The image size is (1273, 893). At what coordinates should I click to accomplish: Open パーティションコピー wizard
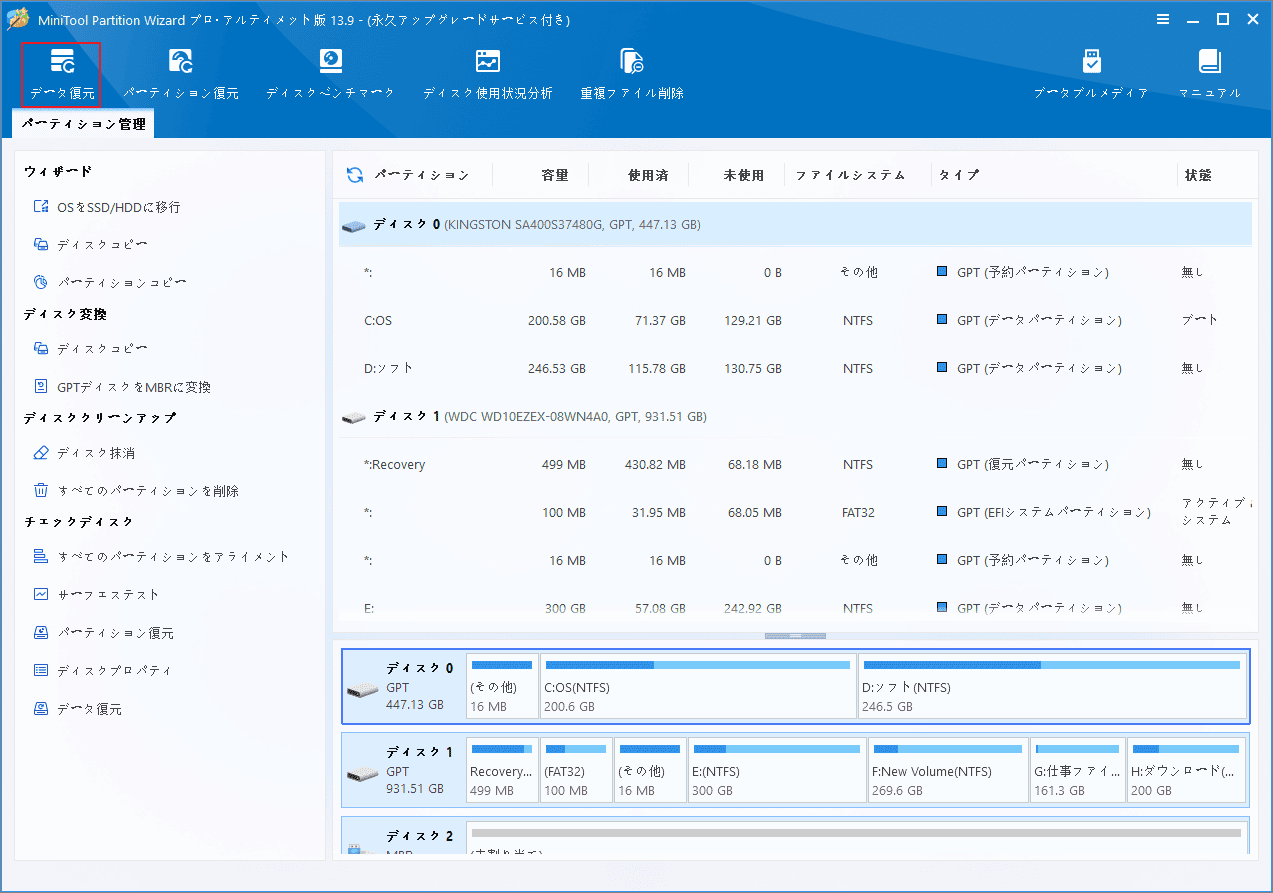[110, 282]
